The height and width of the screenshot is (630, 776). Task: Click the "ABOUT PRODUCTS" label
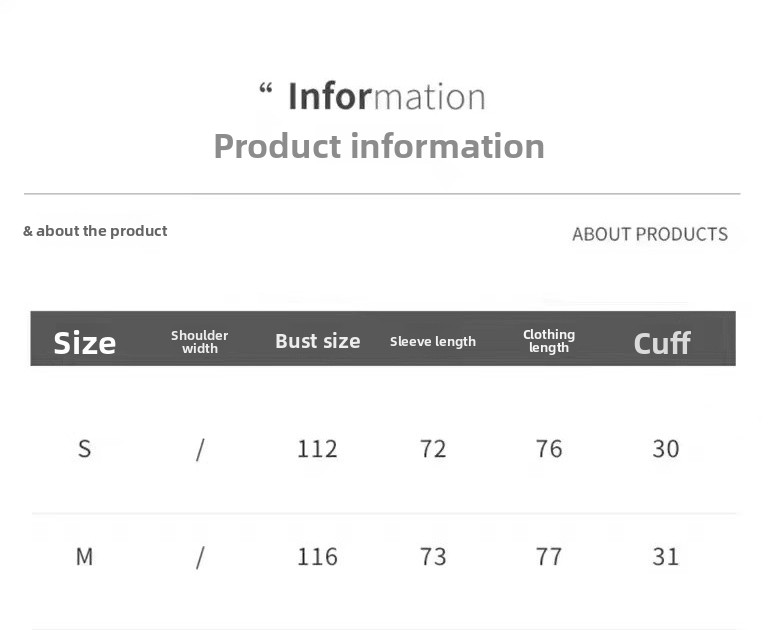click(x=650, y=234)
